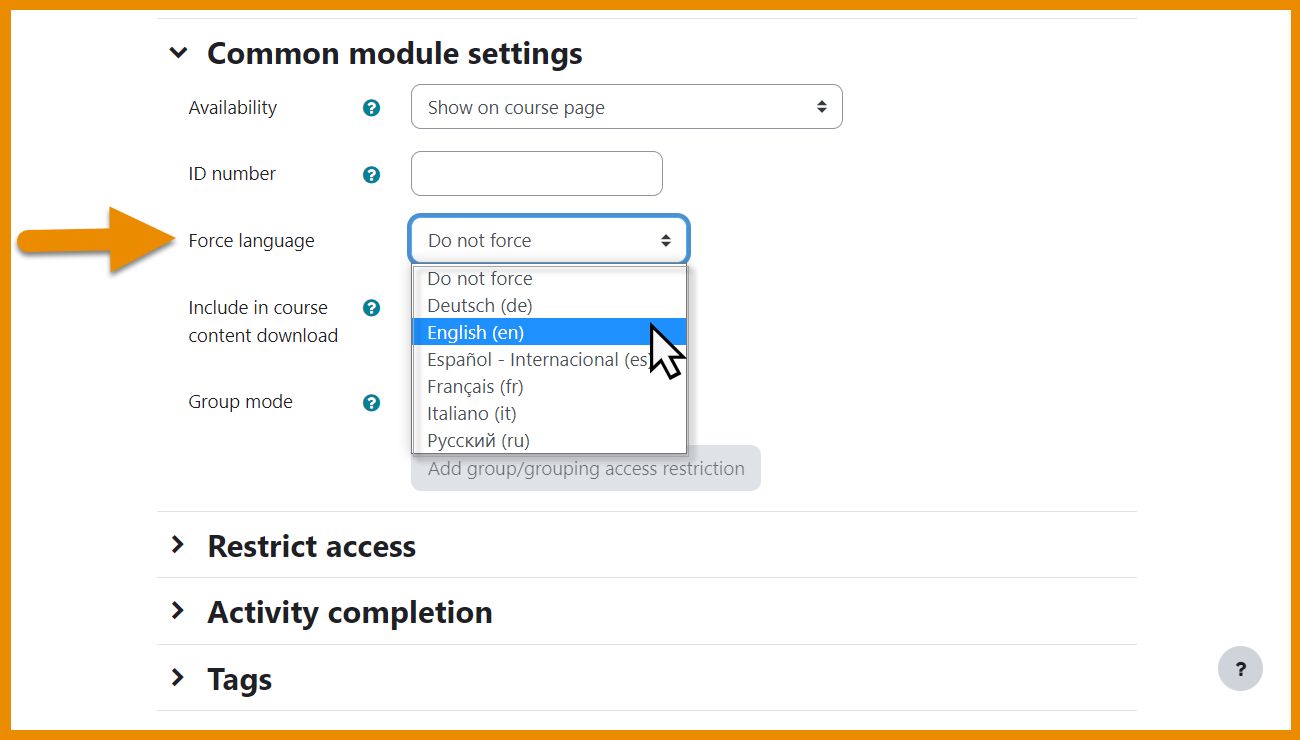Image resolution: width=1300 pixels, height=740 pixels.
Task: Select the Do not force option
Action: pos(480,279)
